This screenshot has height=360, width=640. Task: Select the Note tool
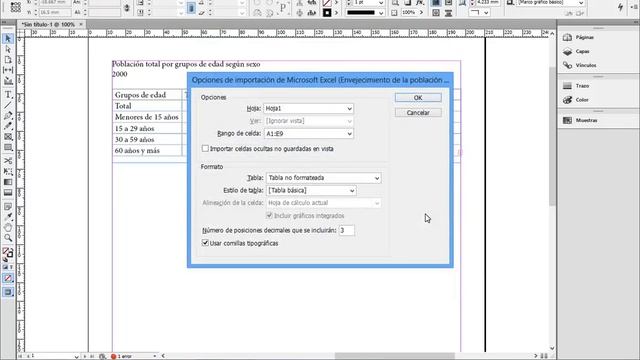(x=8, y=207)
